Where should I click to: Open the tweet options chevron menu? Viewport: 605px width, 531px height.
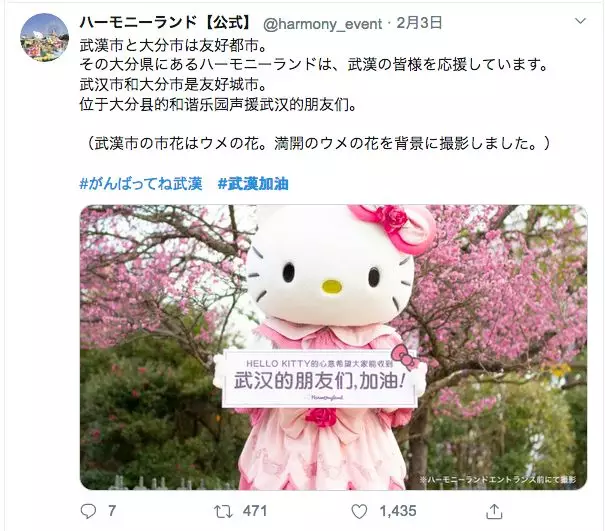[x=580, y=21]
